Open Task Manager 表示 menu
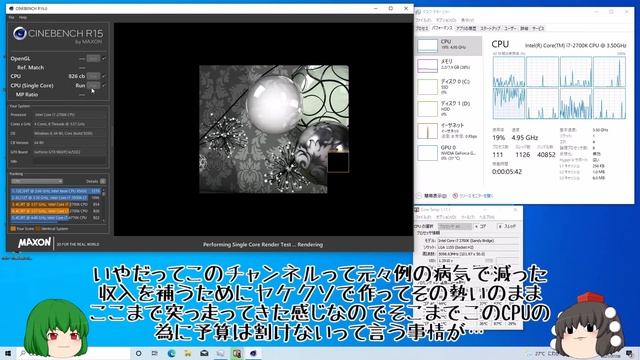This screenshot has height=360, width=640. click(467, 20)
